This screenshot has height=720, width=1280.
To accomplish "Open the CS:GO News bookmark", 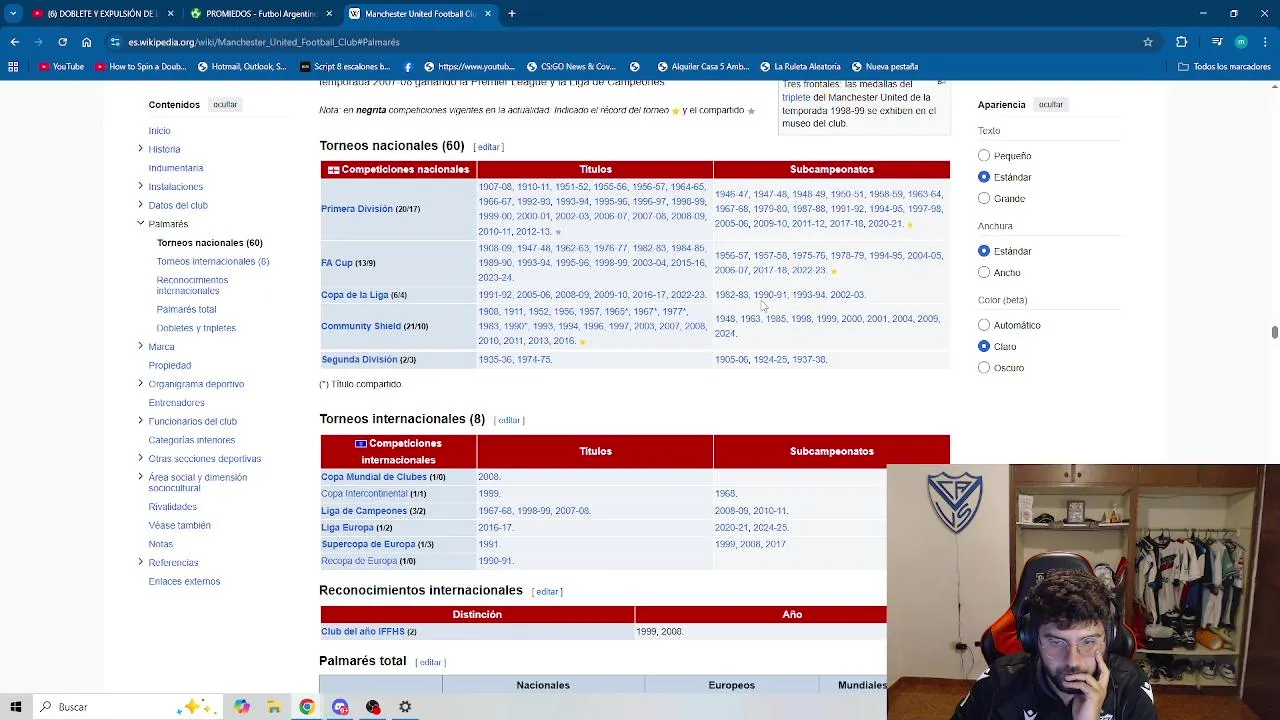I will point(571,67).
